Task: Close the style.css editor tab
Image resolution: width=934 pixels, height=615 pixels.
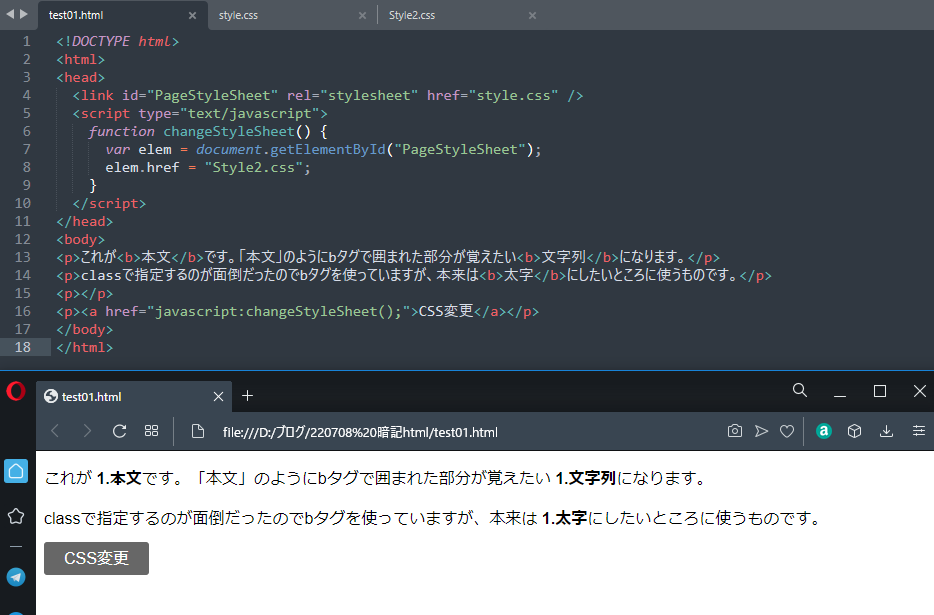Action: pyautogui.click(x=362, y=15)
